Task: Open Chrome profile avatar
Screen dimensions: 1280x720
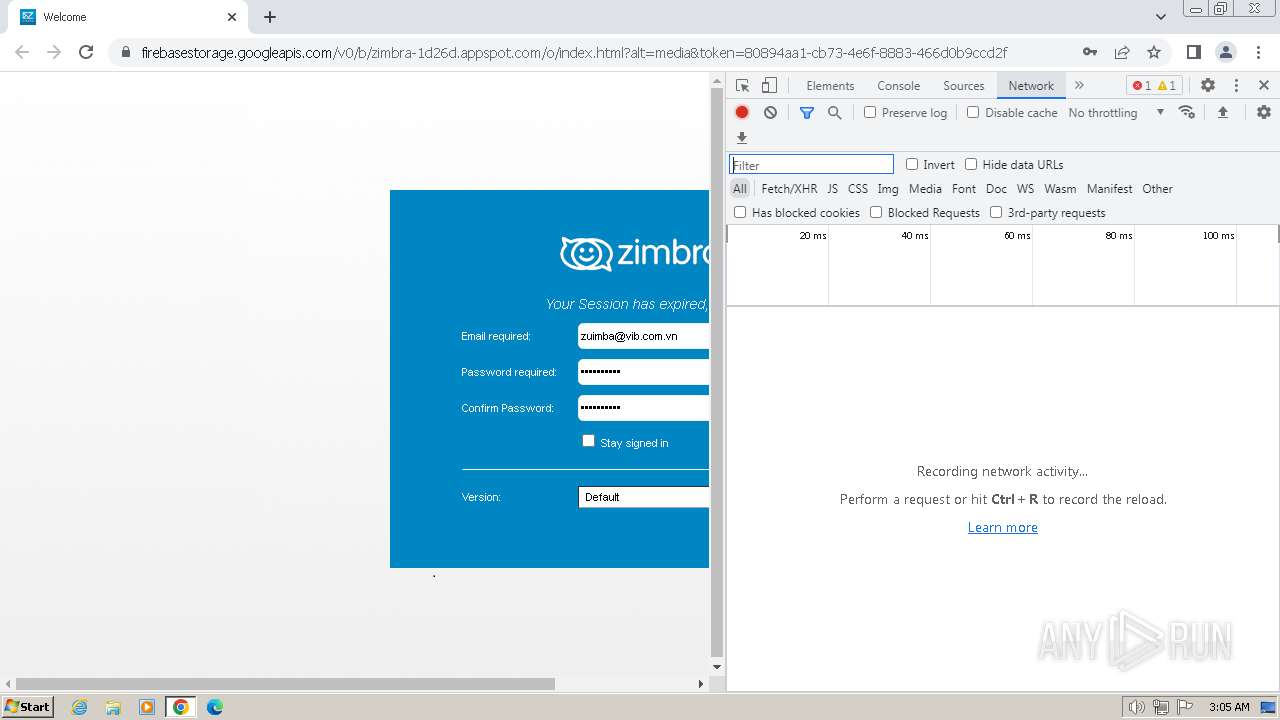Action: click(1225, 52)
